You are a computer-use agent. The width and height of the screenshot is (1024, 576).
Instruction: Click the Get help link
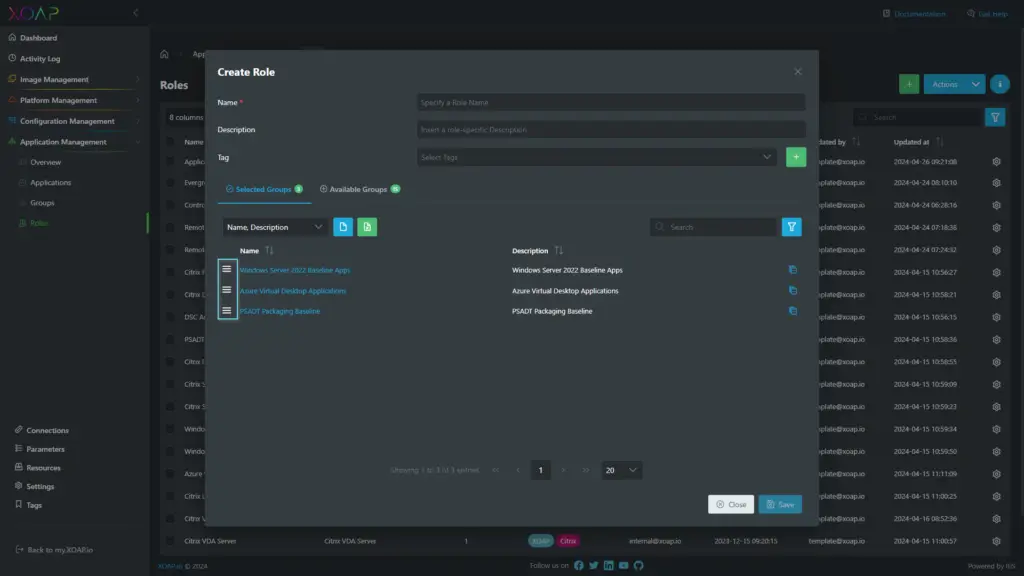tap(987, 14)
